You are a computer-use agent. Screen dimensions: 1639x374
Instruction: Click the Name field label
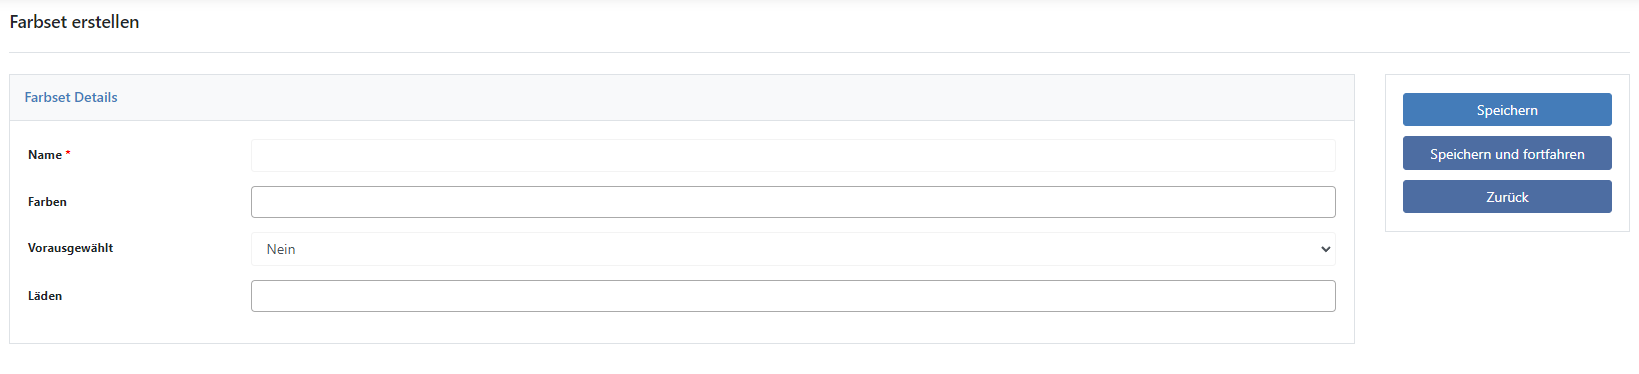pos(45,155)
